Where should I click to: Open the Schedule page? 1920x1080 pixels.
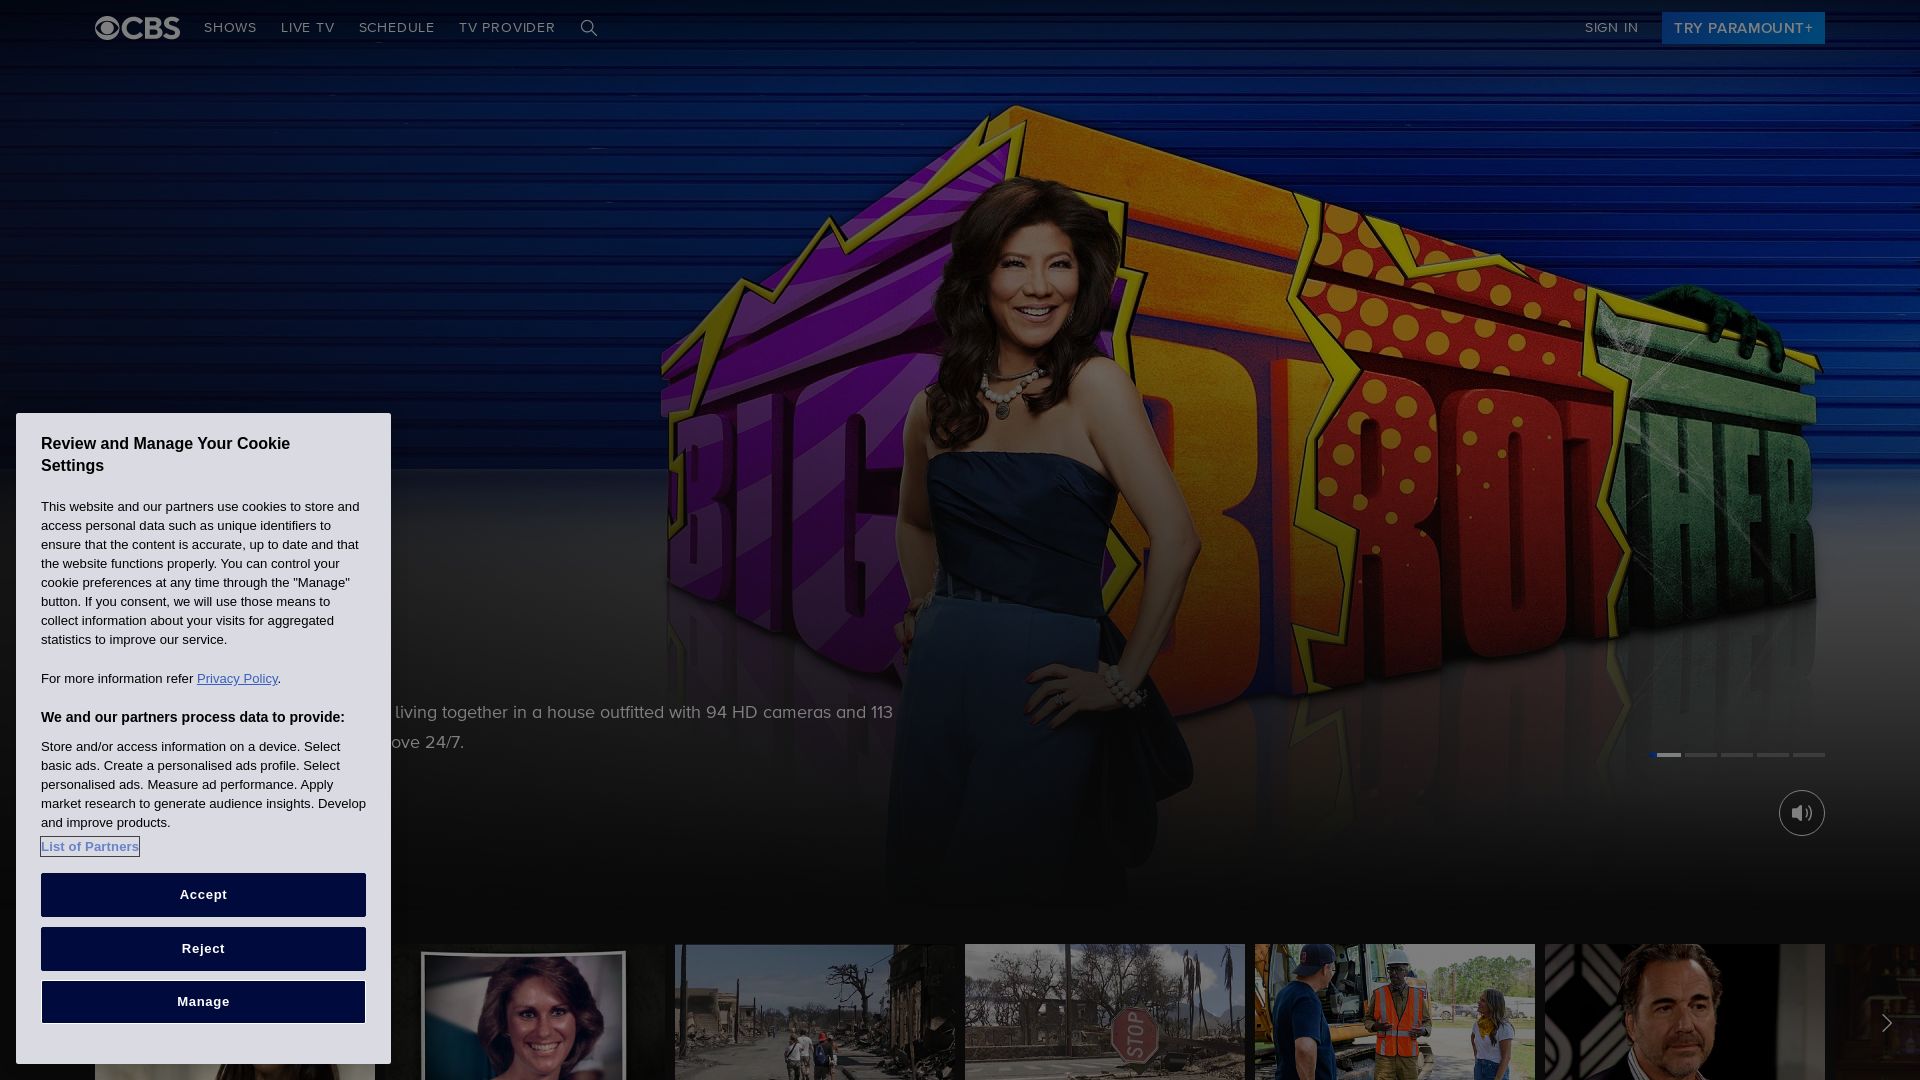coord(396,28)
